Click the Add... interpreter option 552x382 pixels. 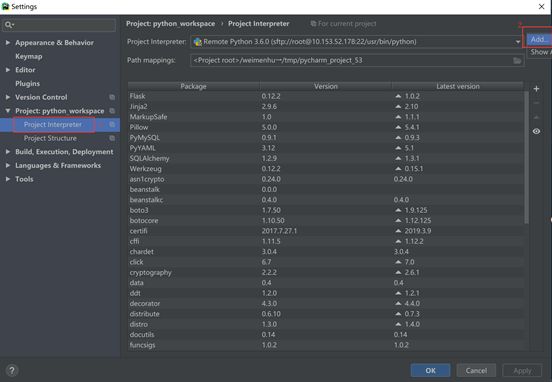tap(539, 39)
